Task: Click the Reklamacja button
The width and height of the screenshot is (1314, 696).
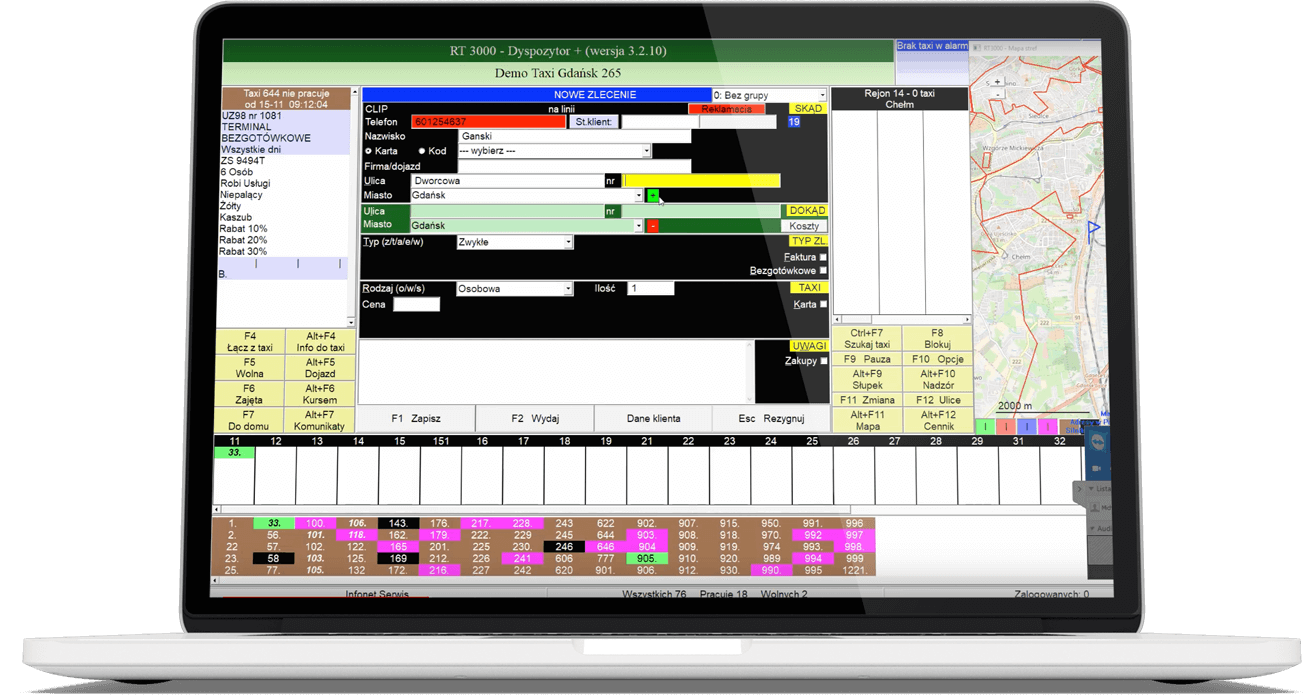Action: coord(726,109)
